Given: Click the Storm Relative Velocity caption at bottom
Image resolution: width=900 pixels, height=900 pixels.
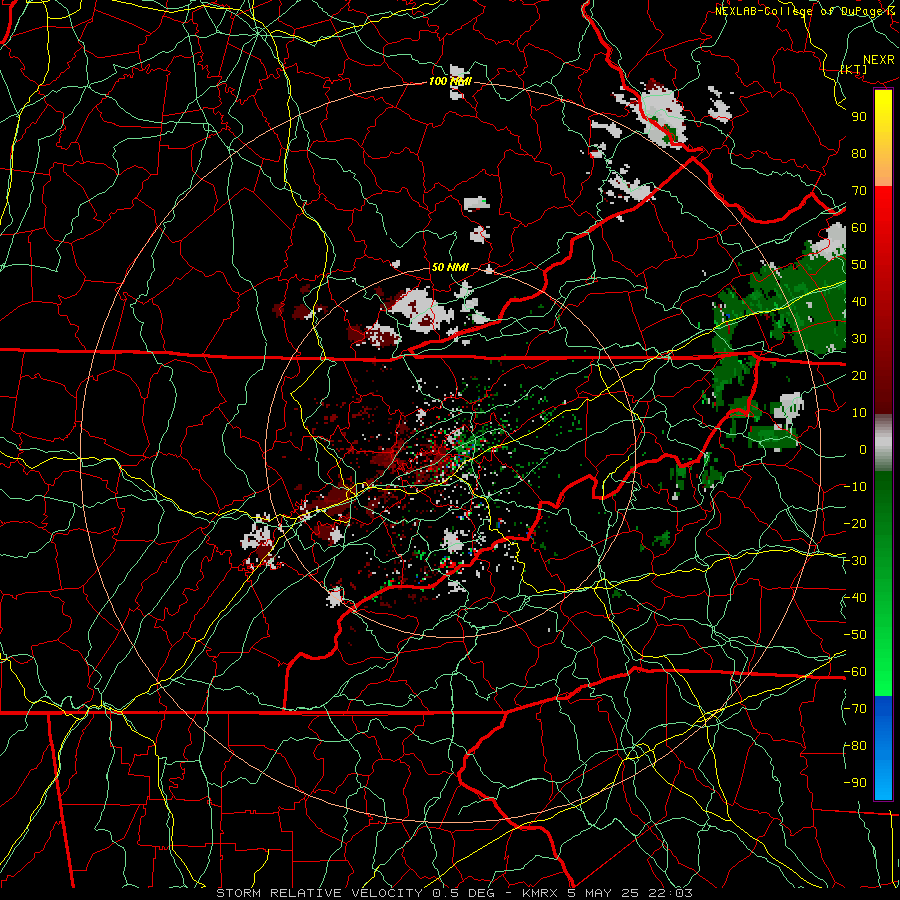Looking at the screenshot, I should coord(455,893).
